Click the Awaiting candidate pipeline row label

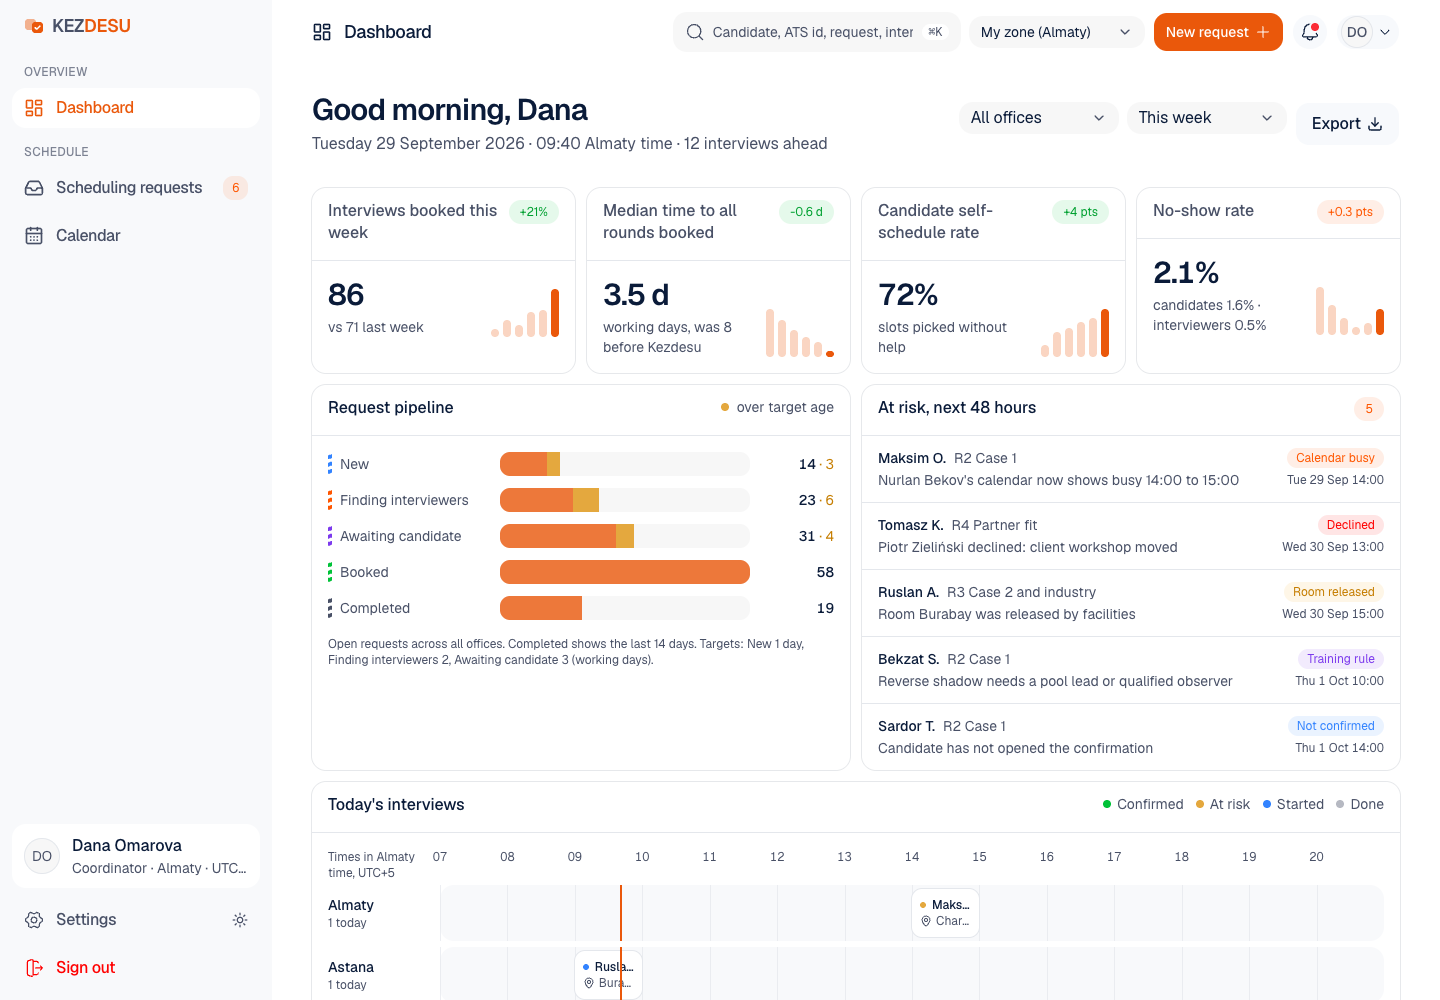pos(401,536)
